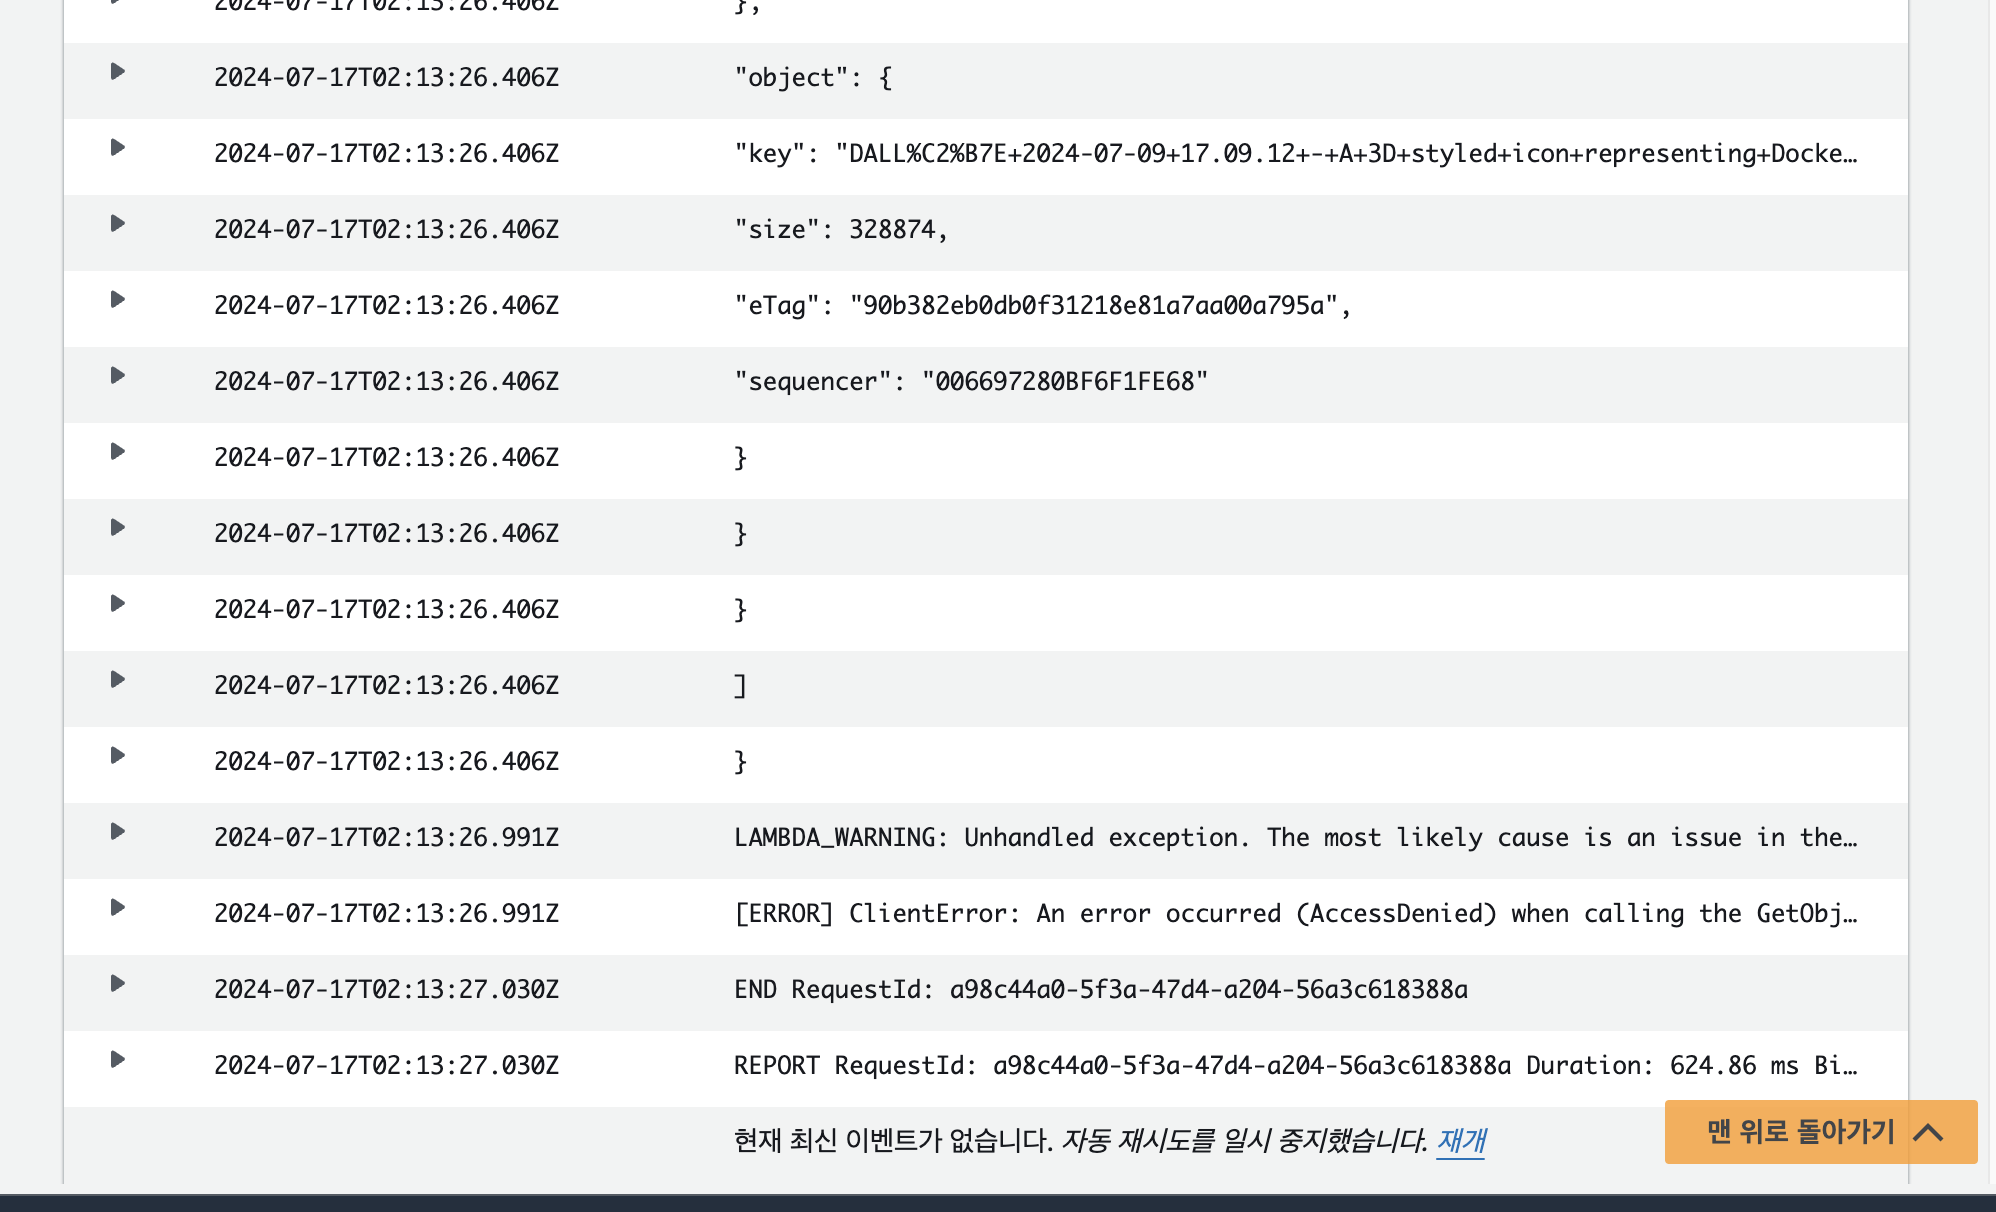The width and height of the screenshot is (1996, 1212).
Task: Expand the "eTag" log row
Action: (117, 300)
